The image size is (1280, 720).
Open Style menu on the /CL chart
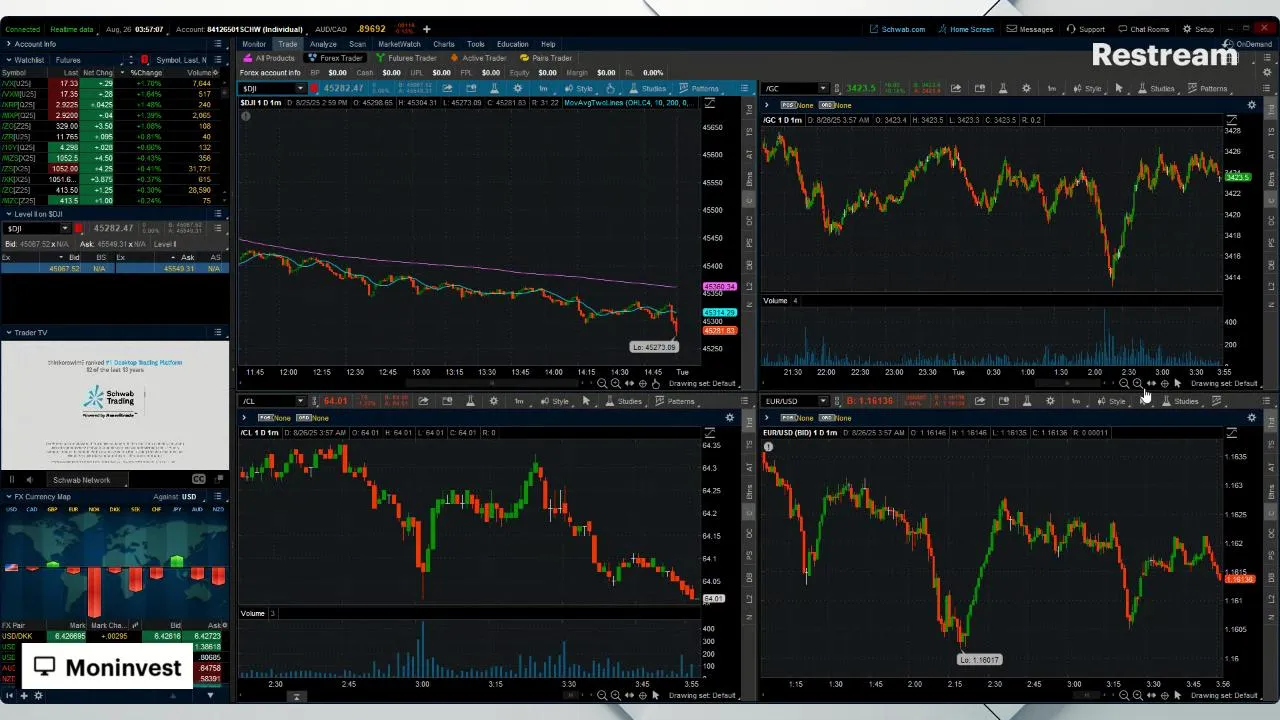[555, 401]
